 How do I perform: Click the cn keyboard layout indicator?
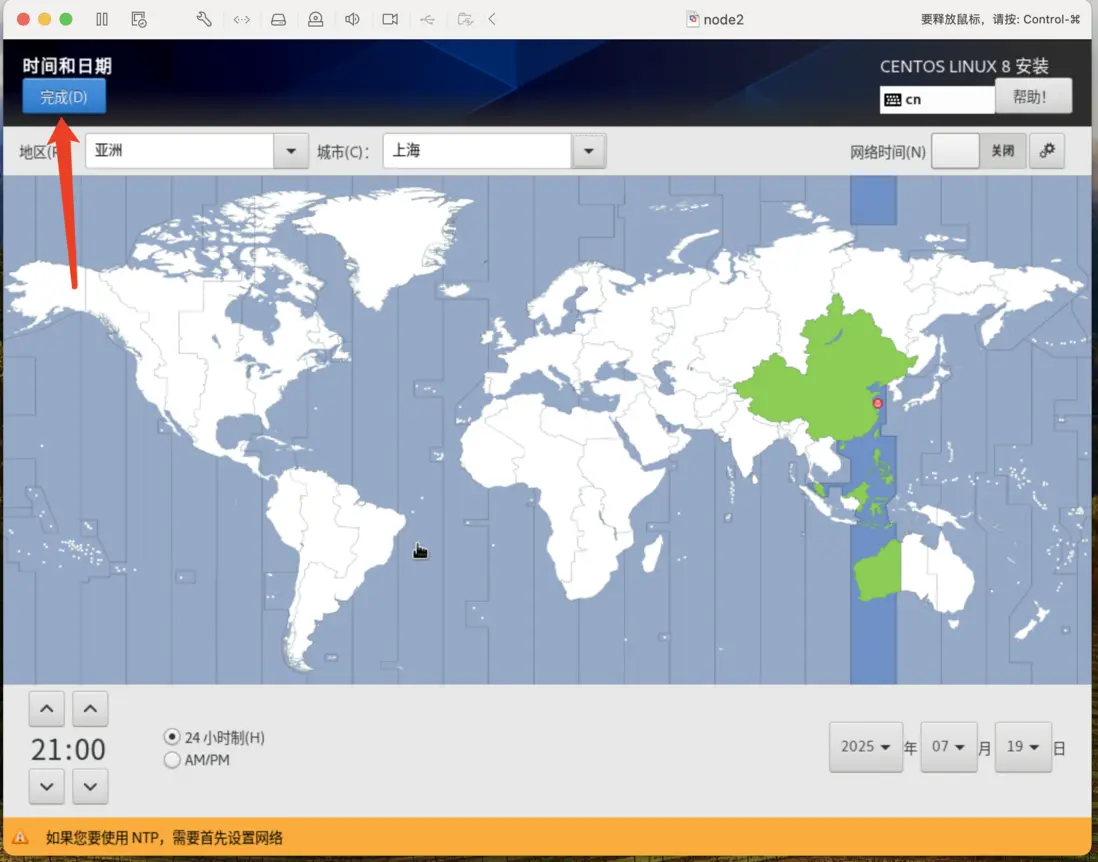point(937,99)
